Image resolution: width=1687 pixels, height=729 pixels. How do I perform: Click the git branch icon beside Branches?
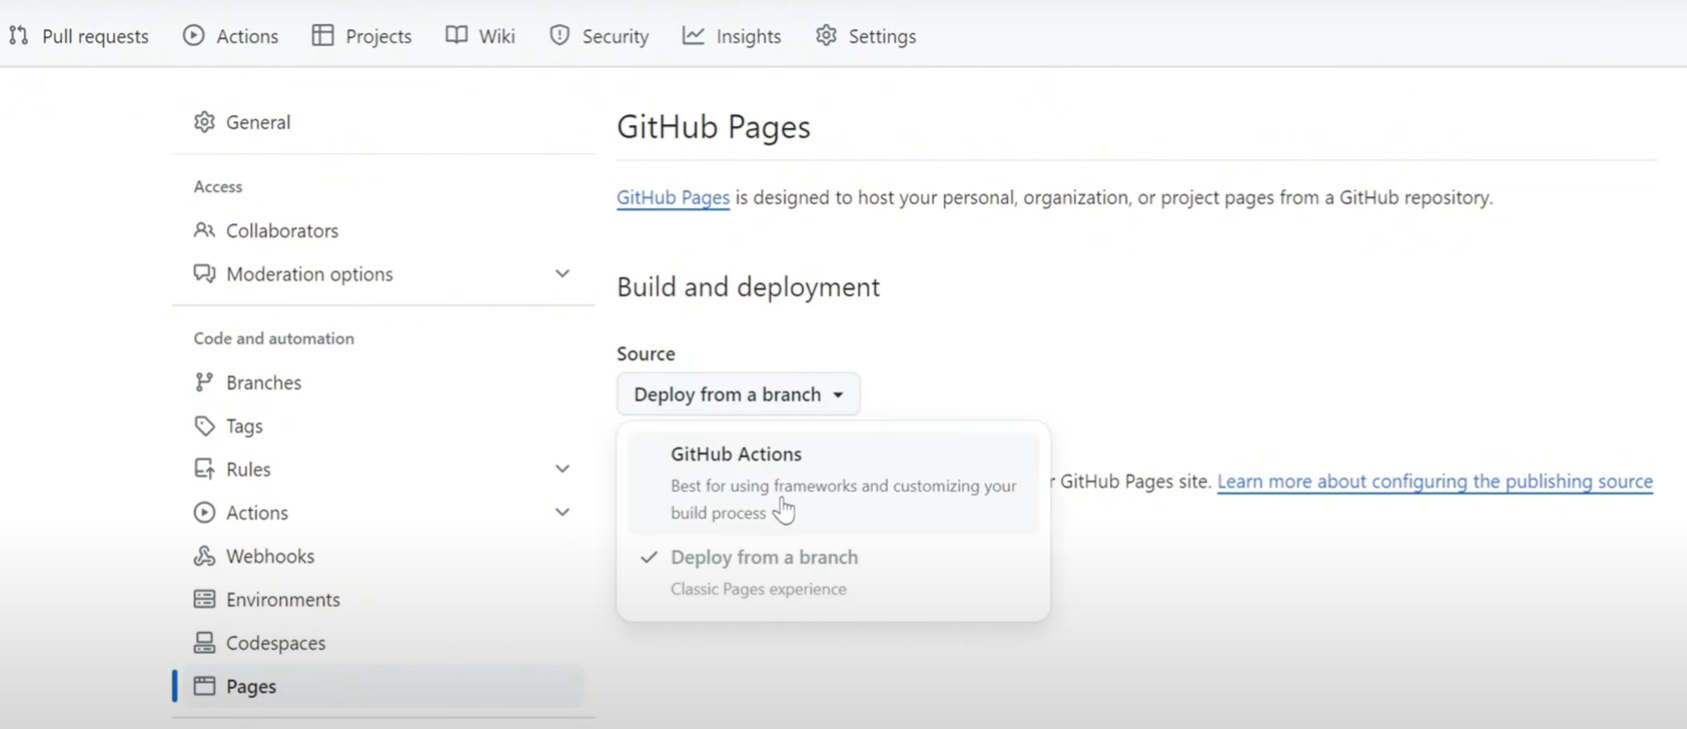205,382
